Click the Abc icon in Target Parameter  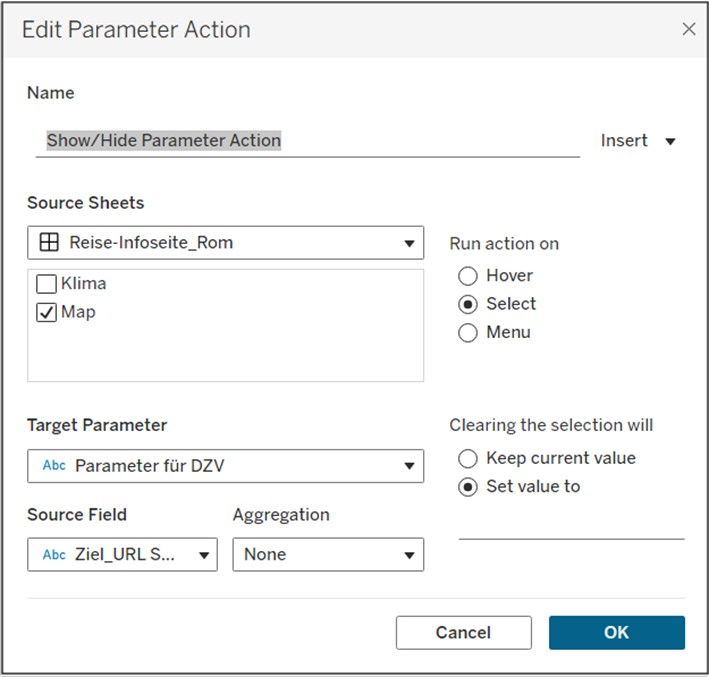54,466
